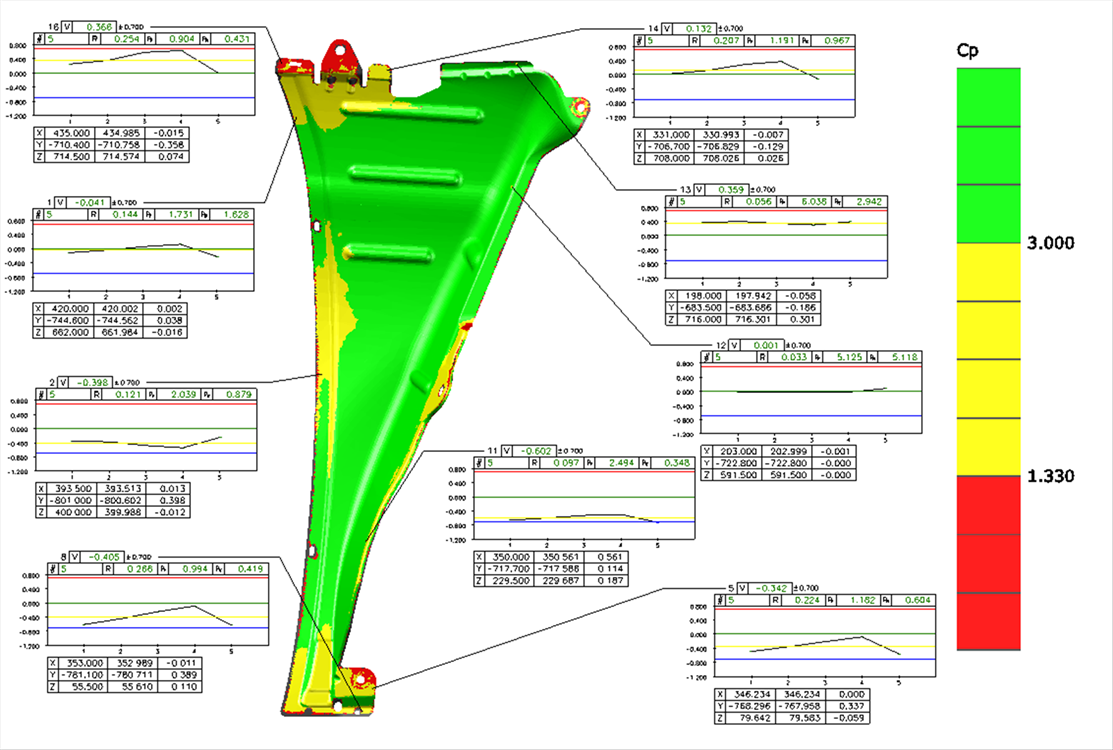Select the red section of the Cp legend
Viewport: 1113px width, 750px height.
pyautogui.click(x=988, y=563)
